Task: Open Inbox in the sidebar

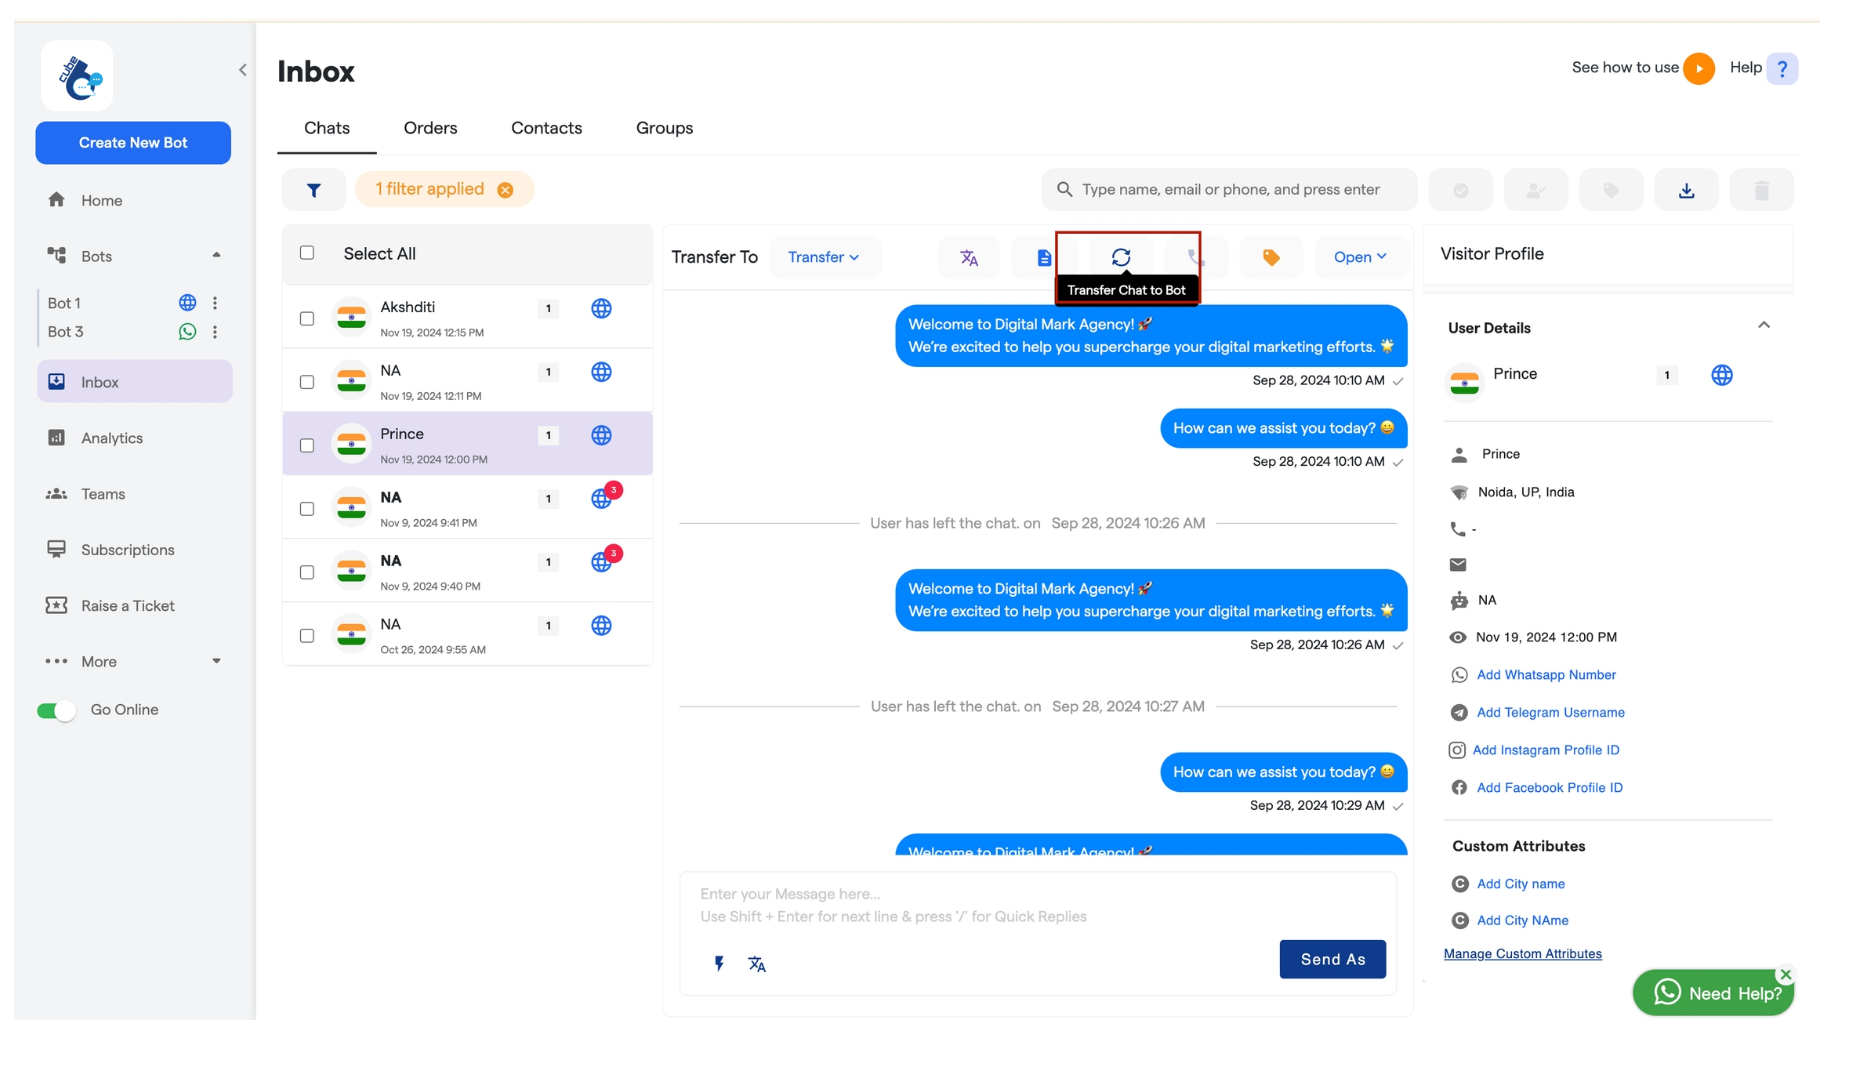Action: [134, 382]
